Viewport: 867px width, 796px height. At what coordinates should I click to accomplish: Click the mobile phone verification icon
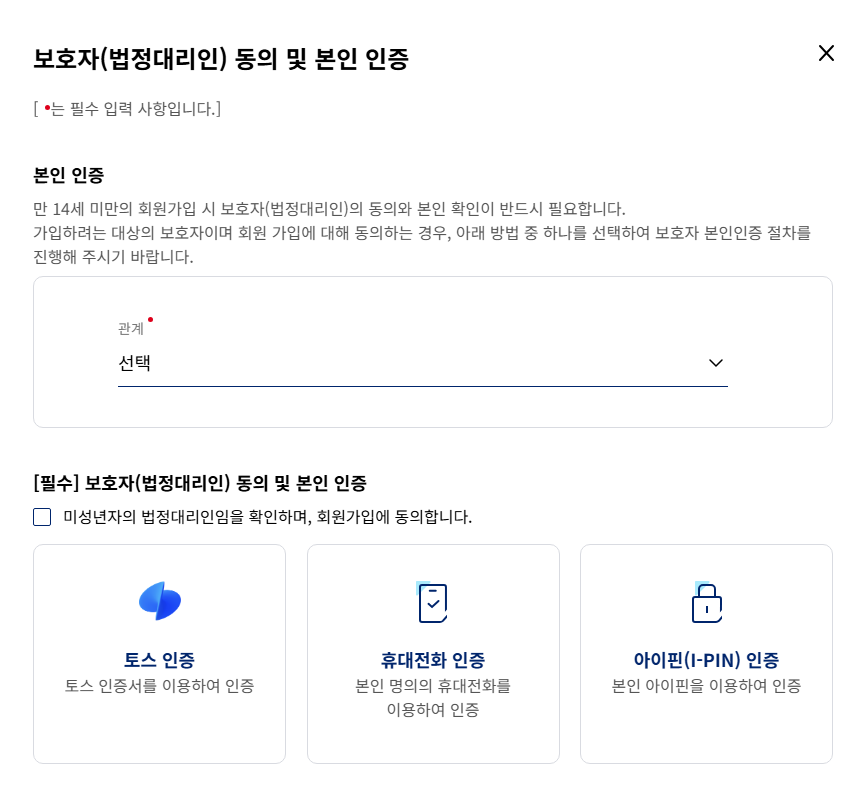[x=432, y=602]
